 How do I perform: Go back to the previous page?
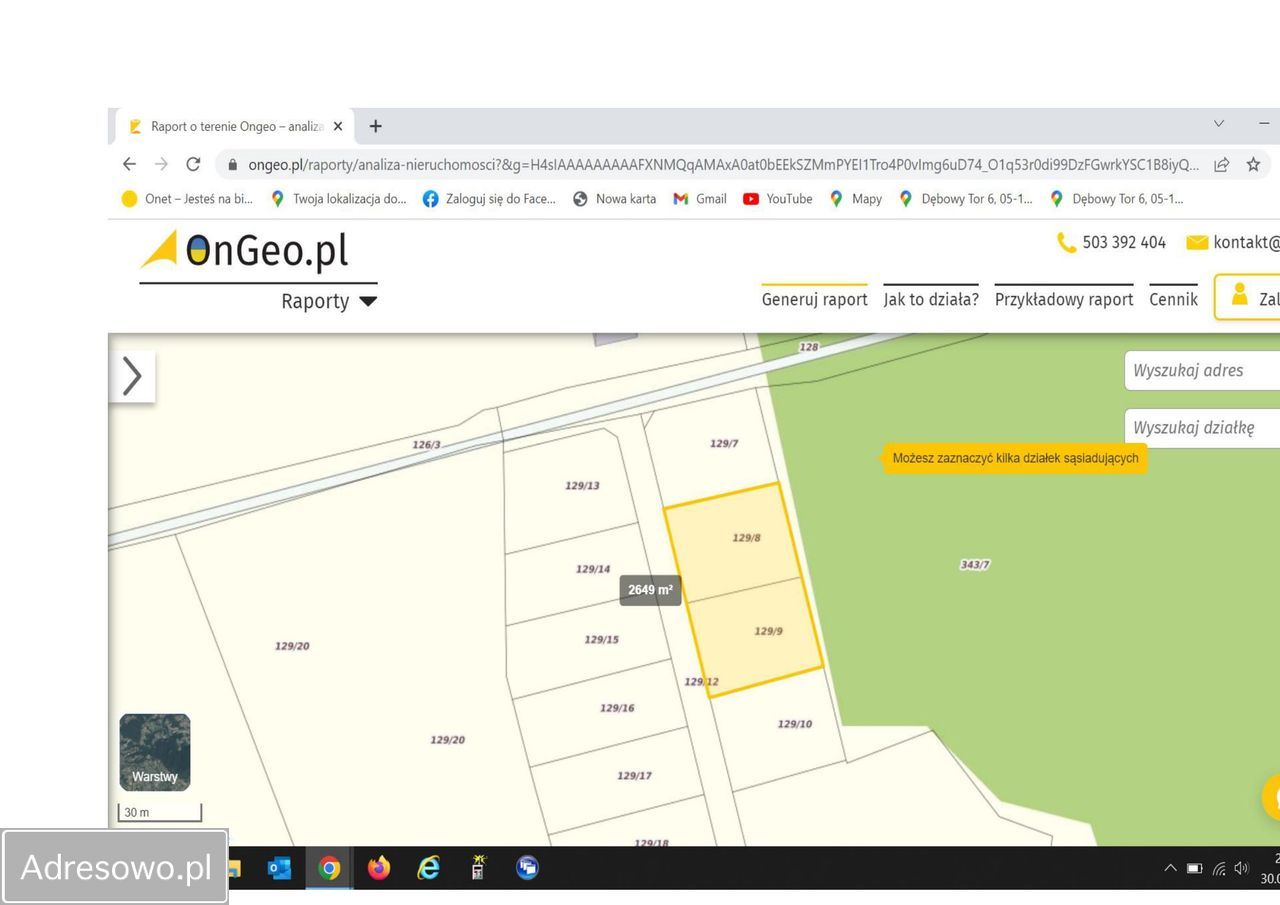click(129, 164)
